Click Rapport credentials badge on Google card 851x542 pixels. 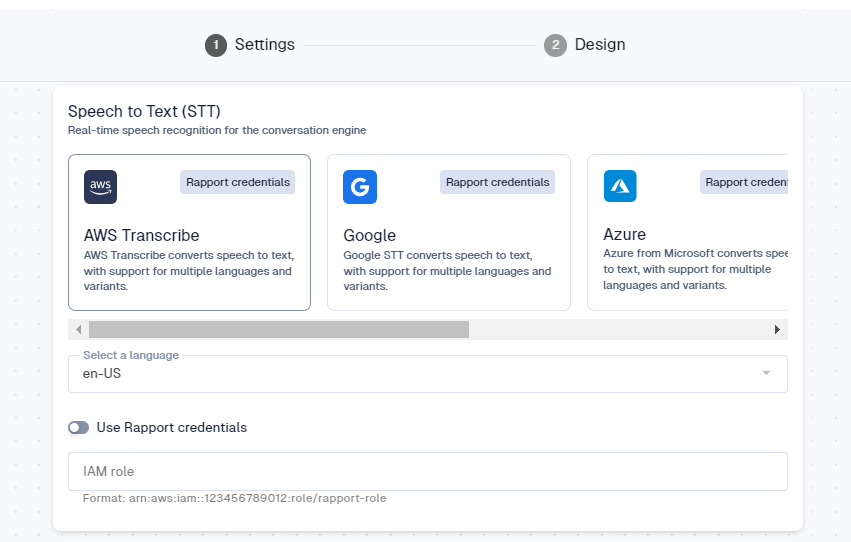click(497, 182)
